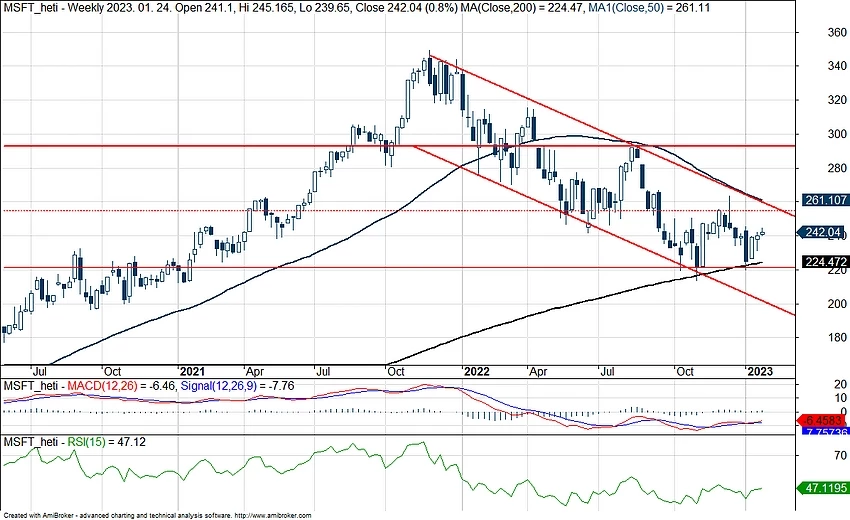
Task: Click the 20 label on the MACD scale
Action: (840, 384)
